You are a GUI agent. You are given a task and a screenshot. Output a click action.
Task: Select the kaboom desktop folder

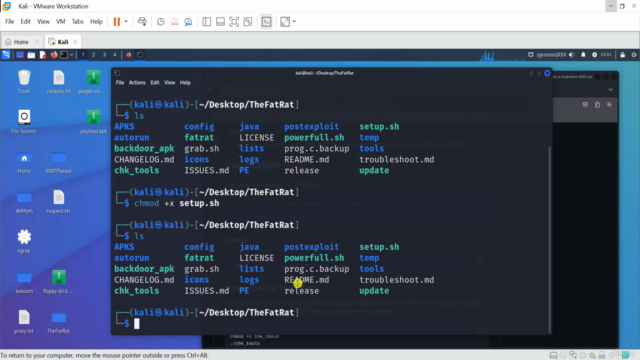[x=24, y=282]
